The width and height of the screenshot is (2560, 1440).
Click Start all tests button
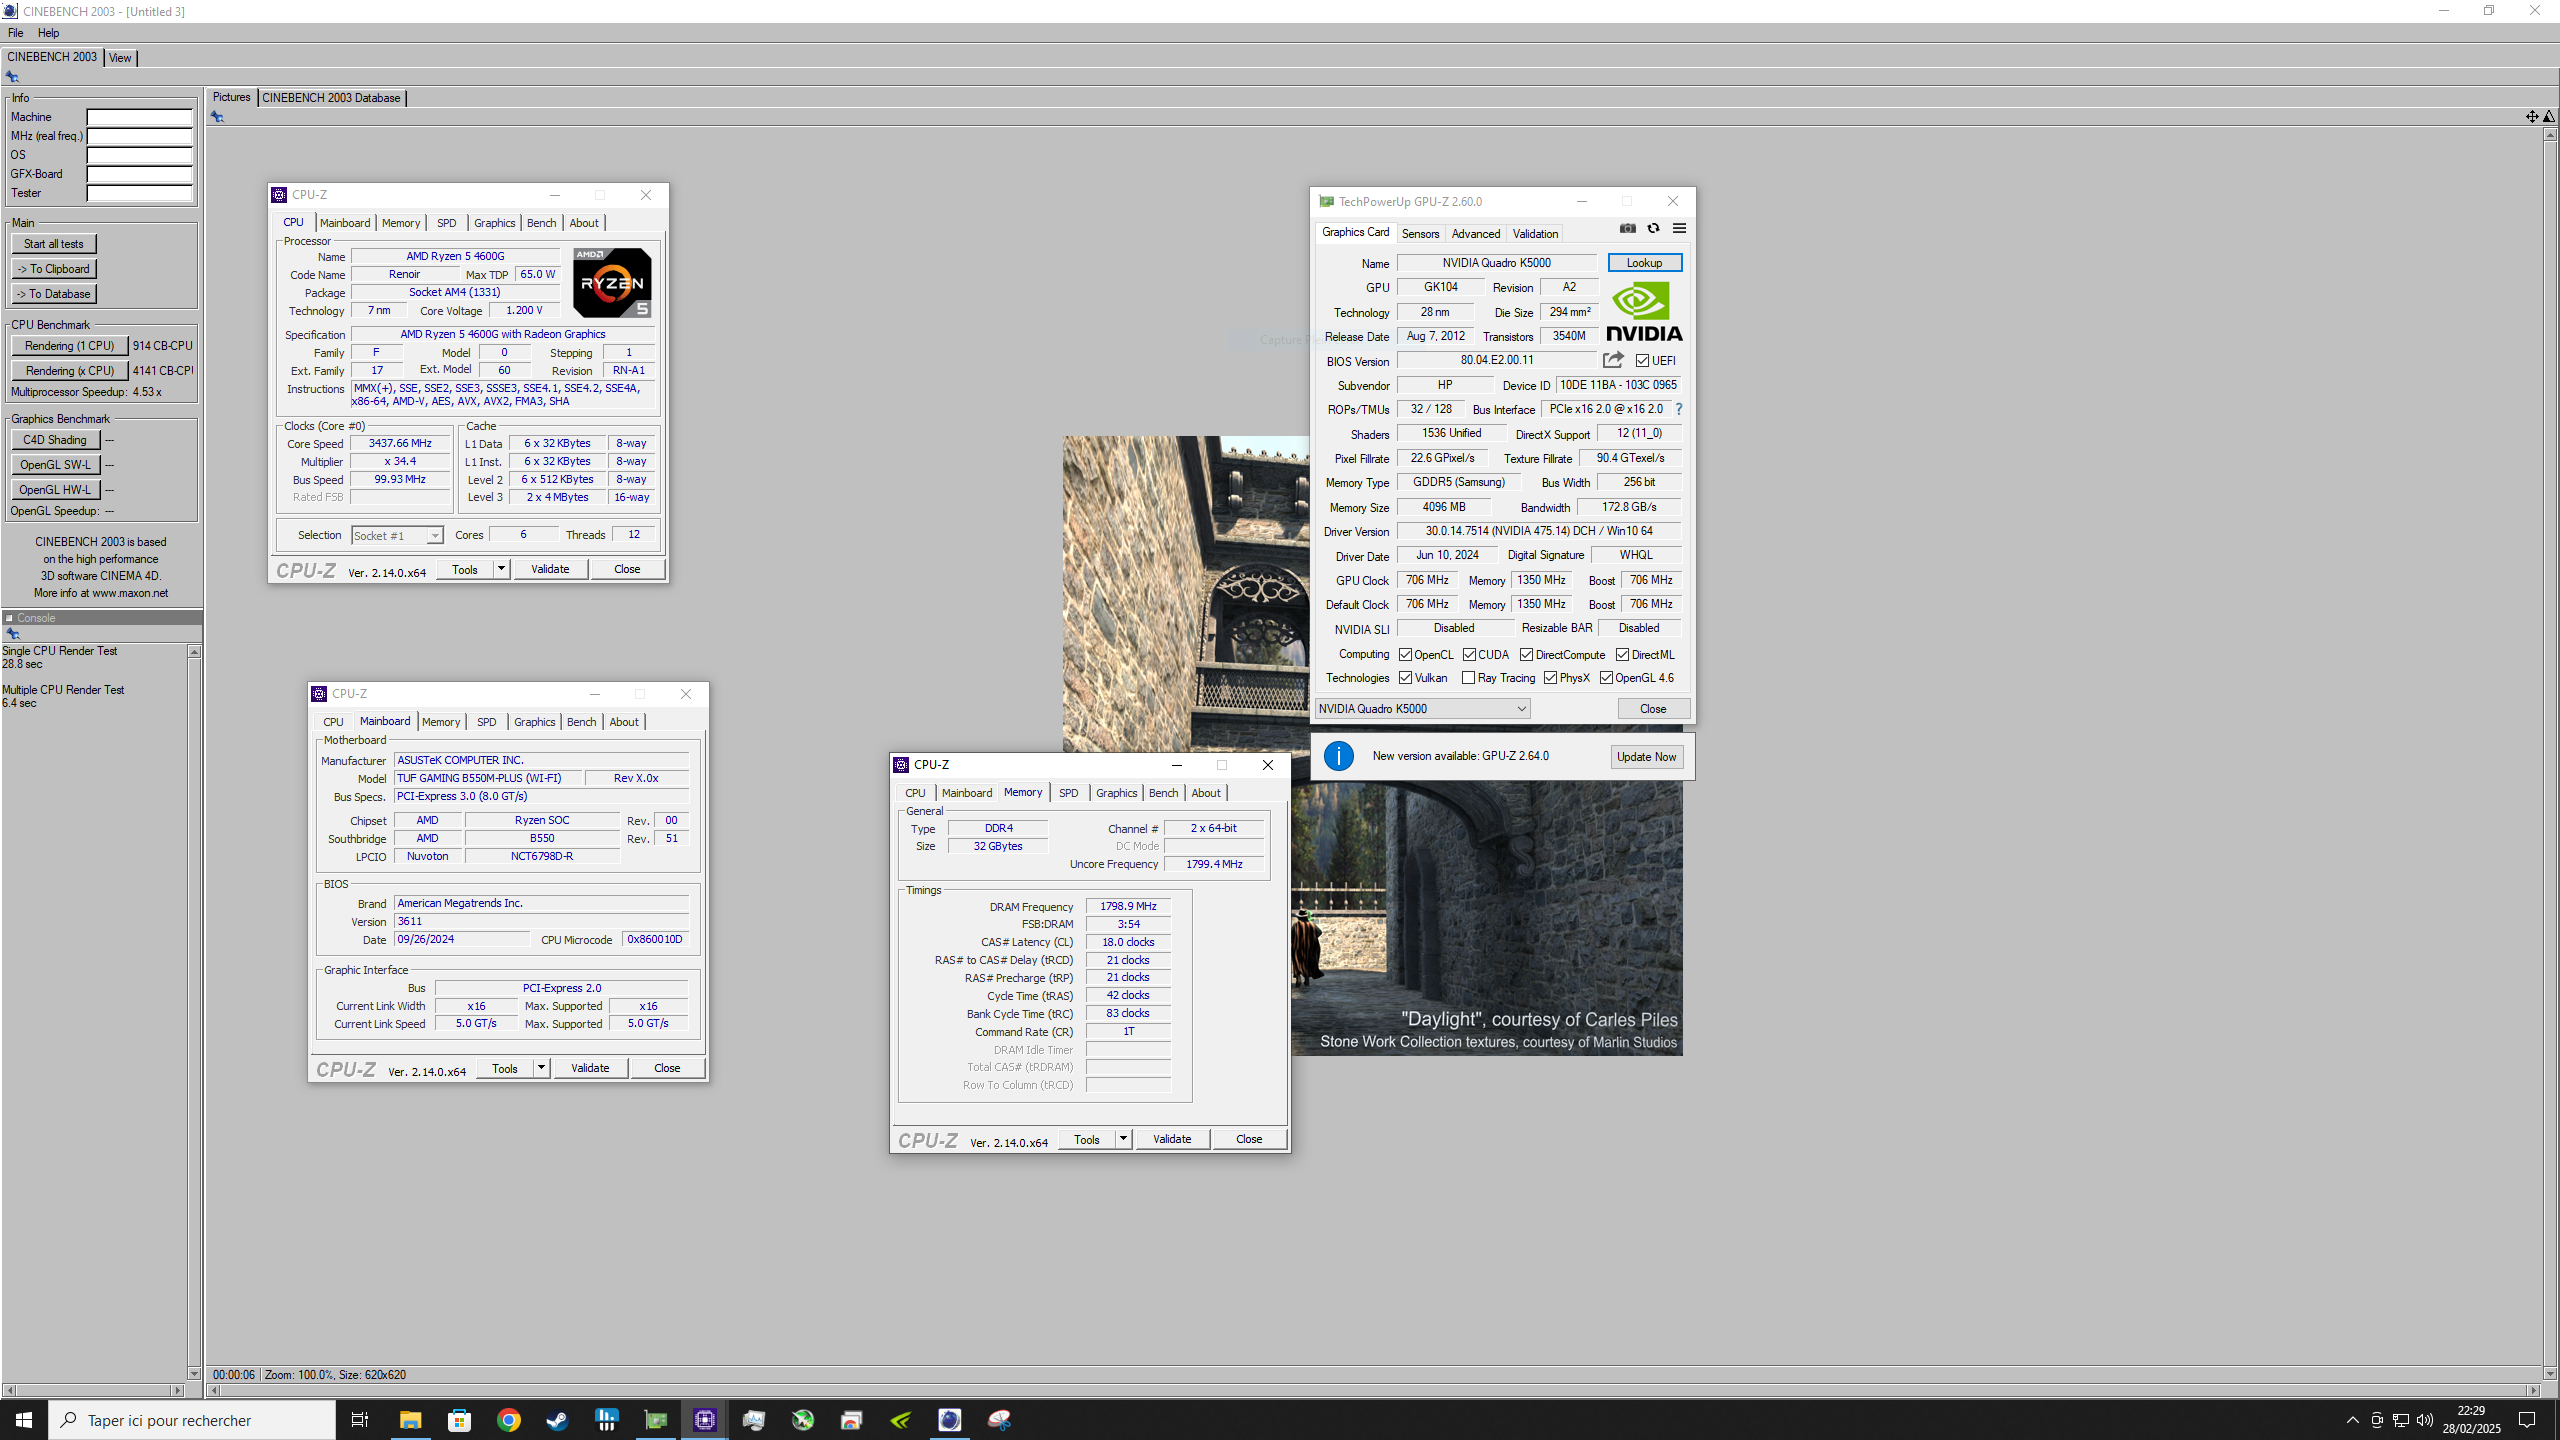coord(54,244)
